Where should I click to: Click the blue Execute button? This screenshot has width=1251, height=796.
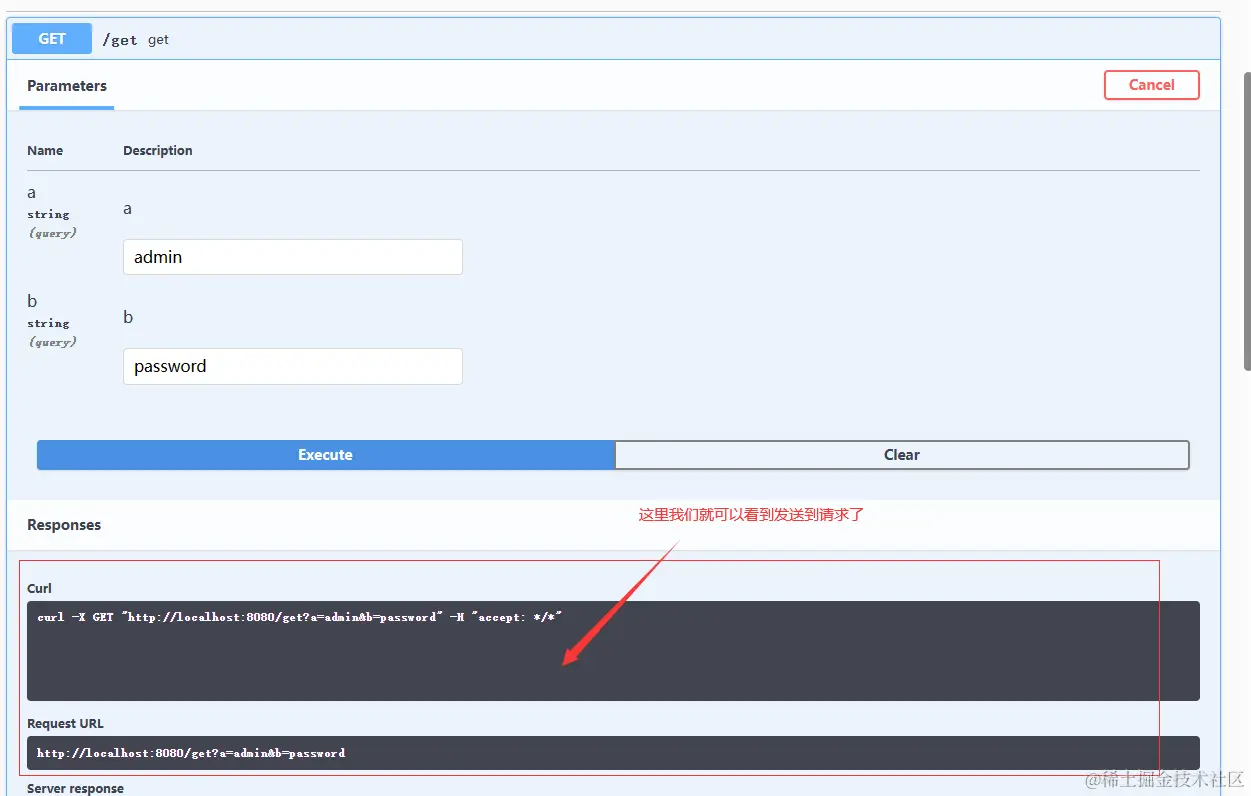pyautogui.click(x=326, y=455)
